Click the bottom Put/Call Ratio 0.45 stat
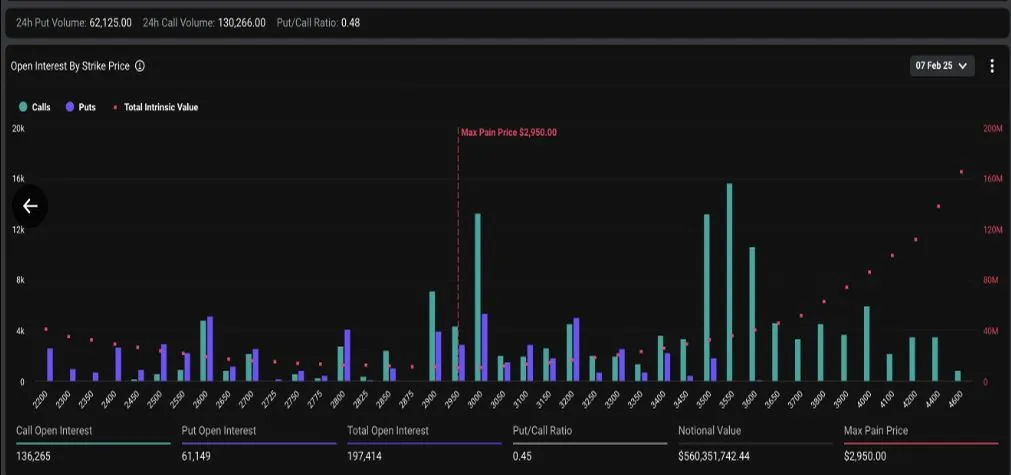Screen dimensions: 1011x475 click(521, 456)
